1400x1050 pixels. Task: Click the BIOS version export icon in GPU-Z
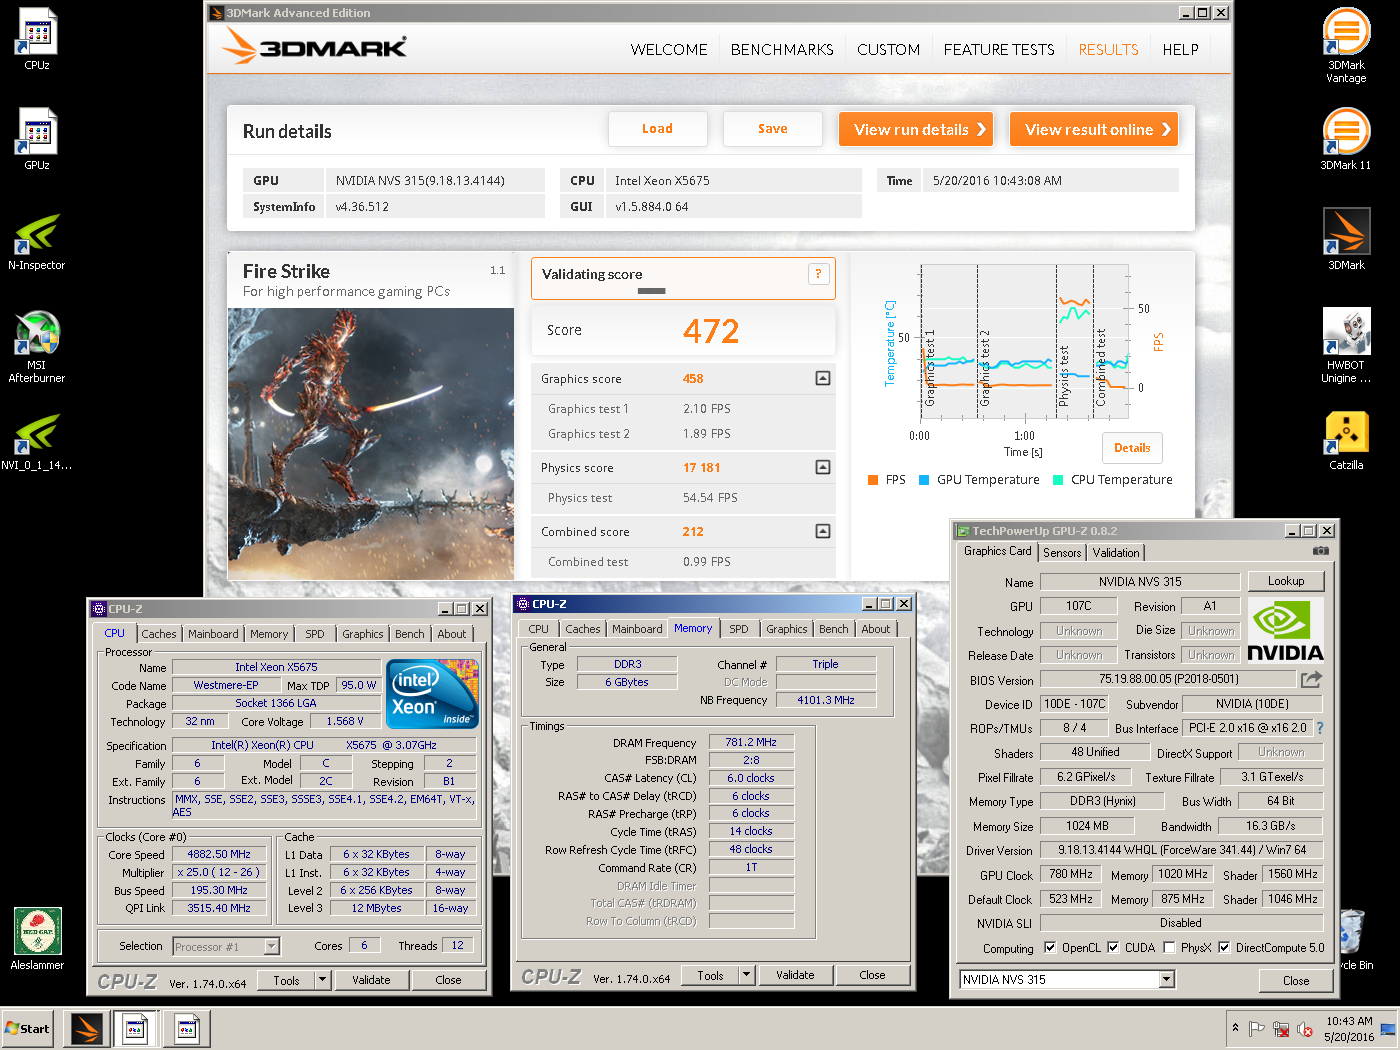[1311, 679]
